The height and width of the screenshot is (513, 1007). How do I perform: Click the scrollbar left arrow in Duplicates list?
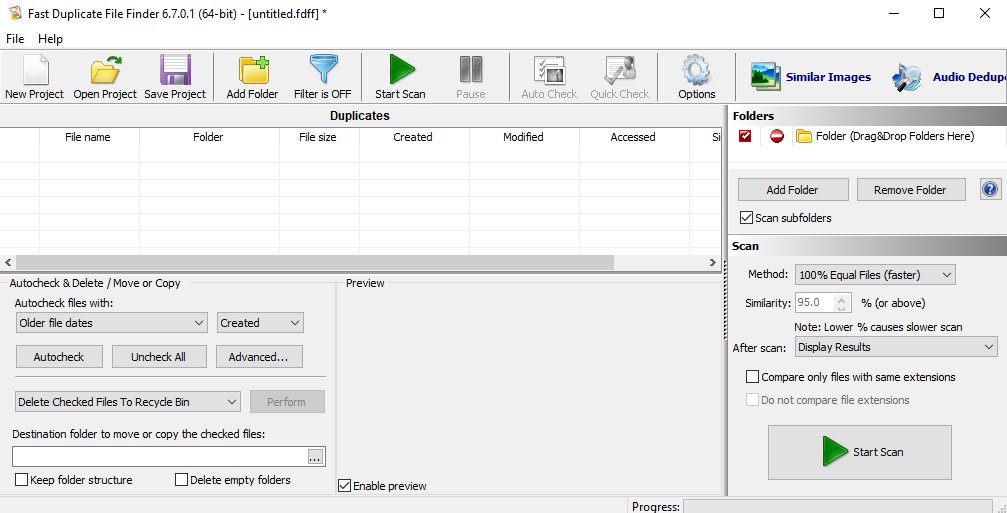8,263
